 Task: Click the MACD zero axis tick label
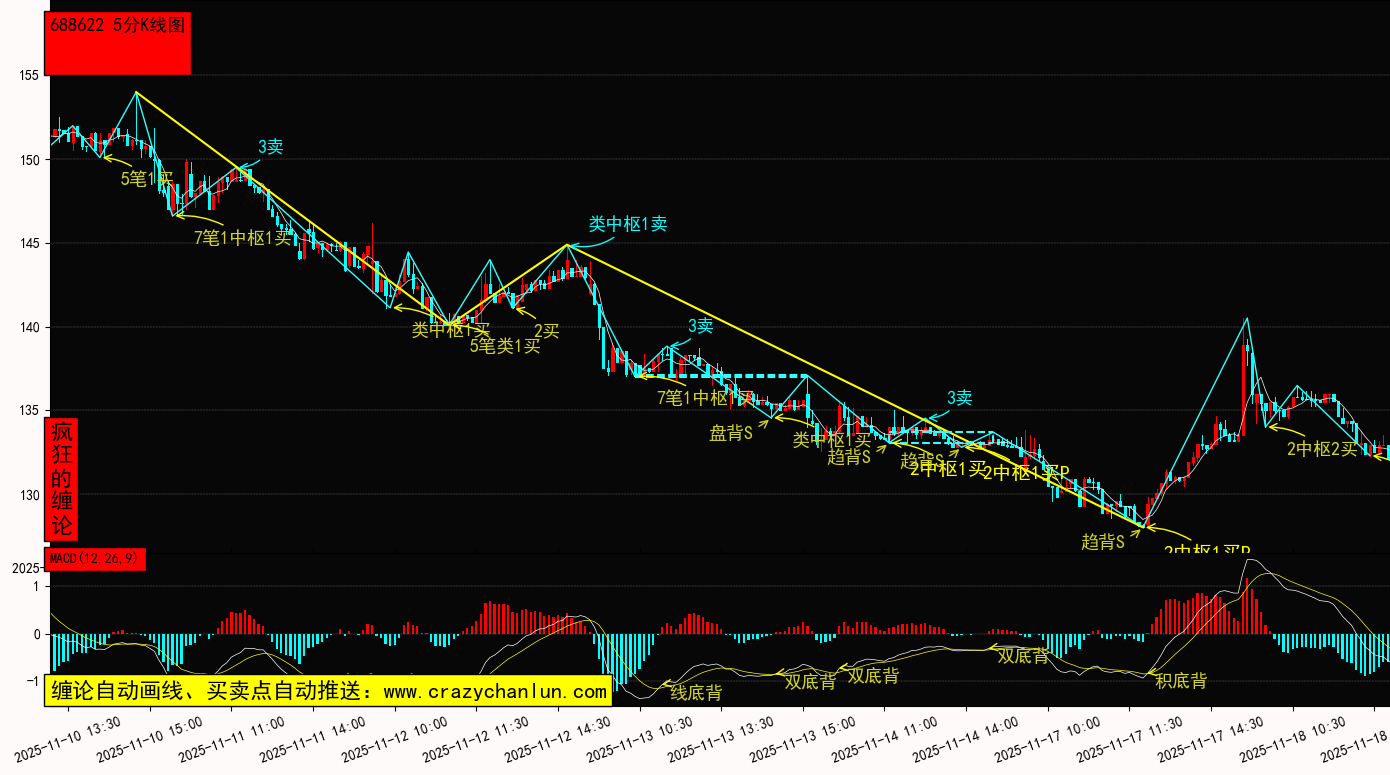36,634
